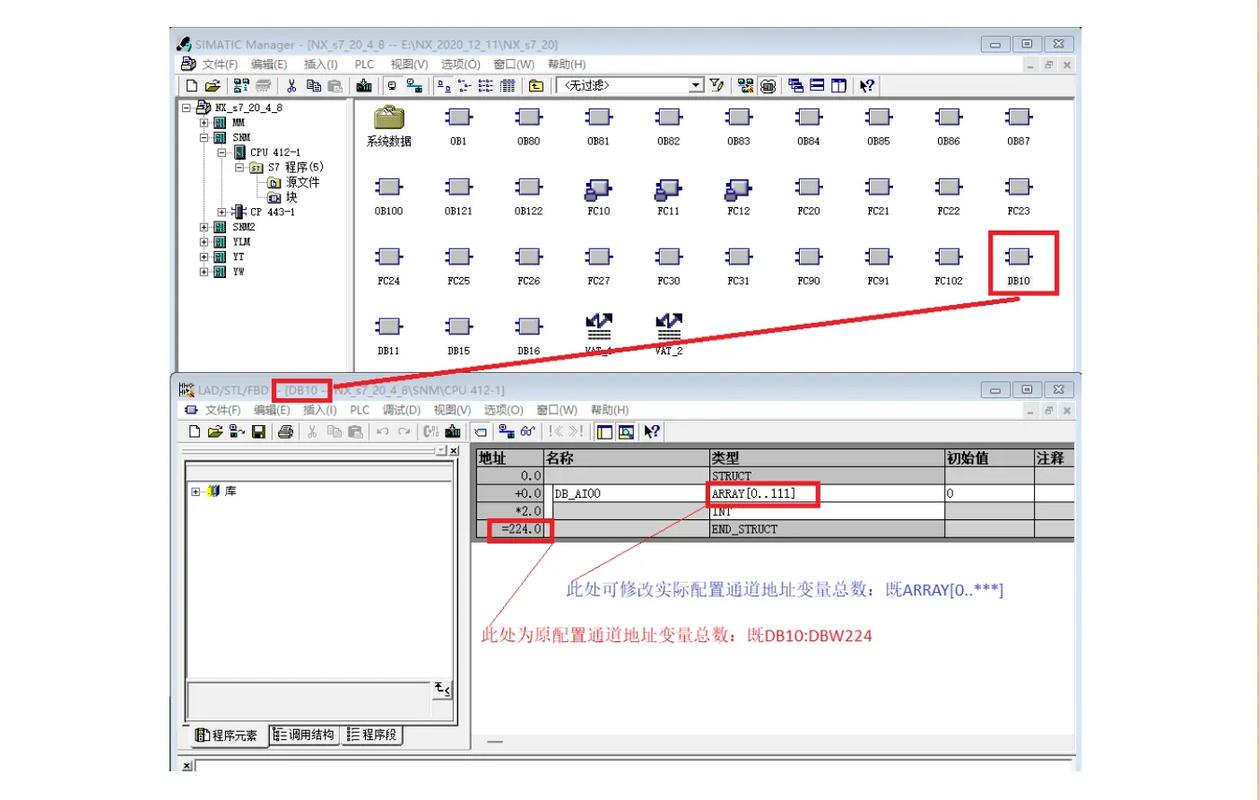Click the up-one-level folder button
This screenshot has width=1259, height=800.
coord(536,85)
